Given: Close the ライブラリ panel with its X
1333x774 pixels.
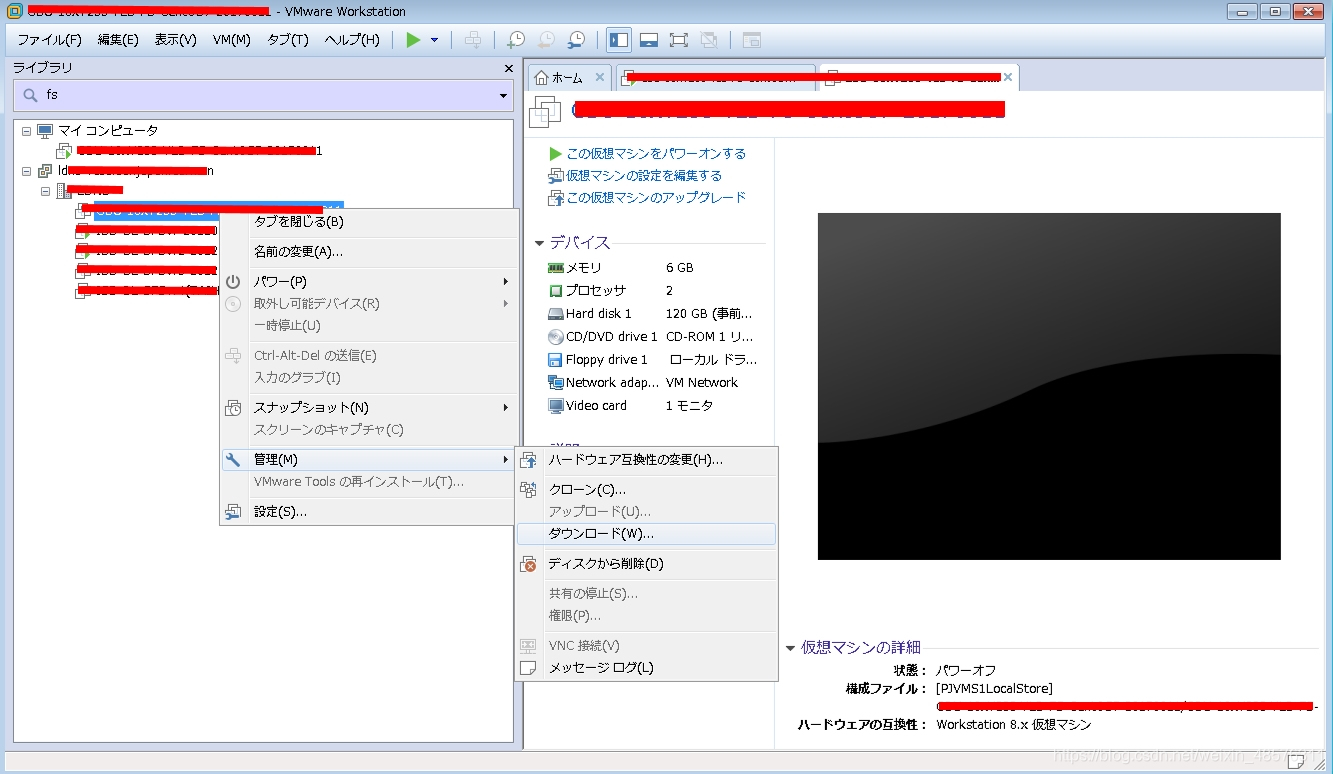Looking at the screenshot, I should pos(508,68).
